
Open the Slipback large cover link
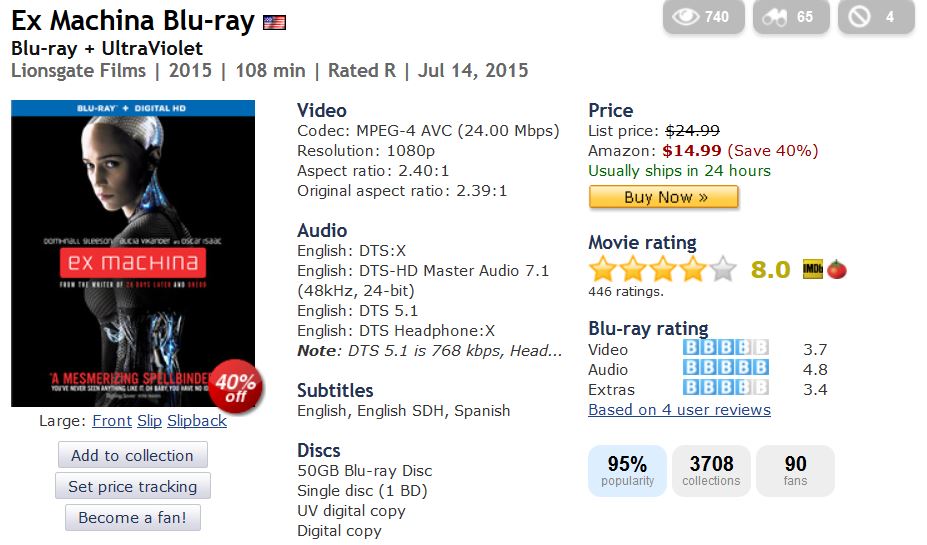point(197,421)
